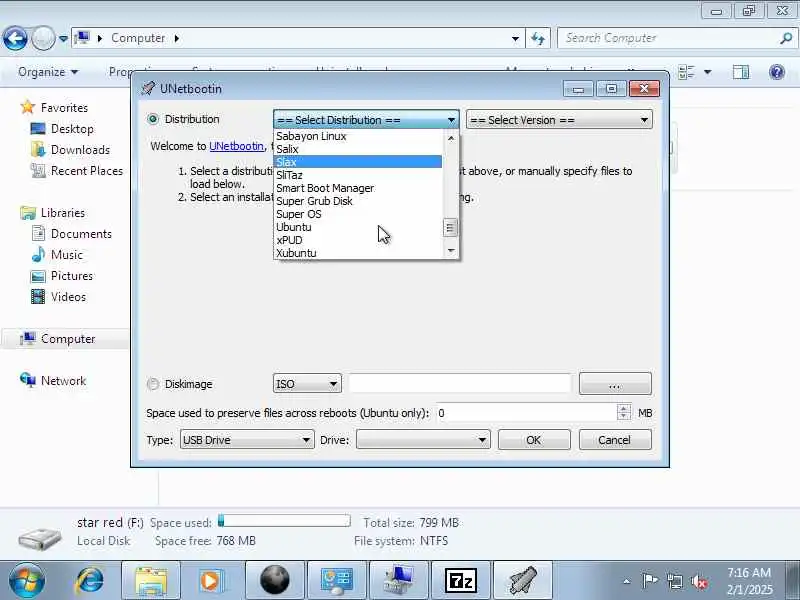Open Downloads in the navigation pane
The height and width of the screenshot is (600, 800).
pyautogui.click(x=80, y=149)
